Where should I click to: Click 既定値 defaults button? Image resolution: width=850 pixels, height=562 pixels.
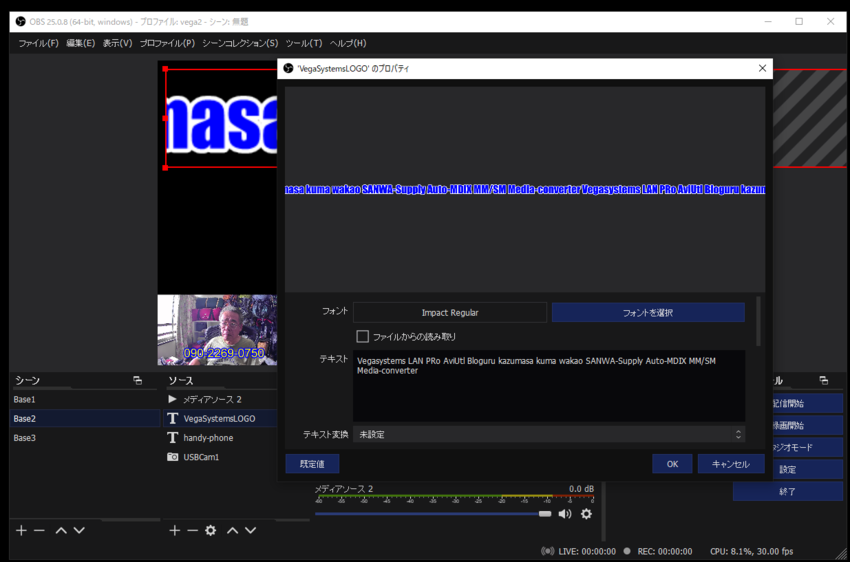click(x=312, y=464)
